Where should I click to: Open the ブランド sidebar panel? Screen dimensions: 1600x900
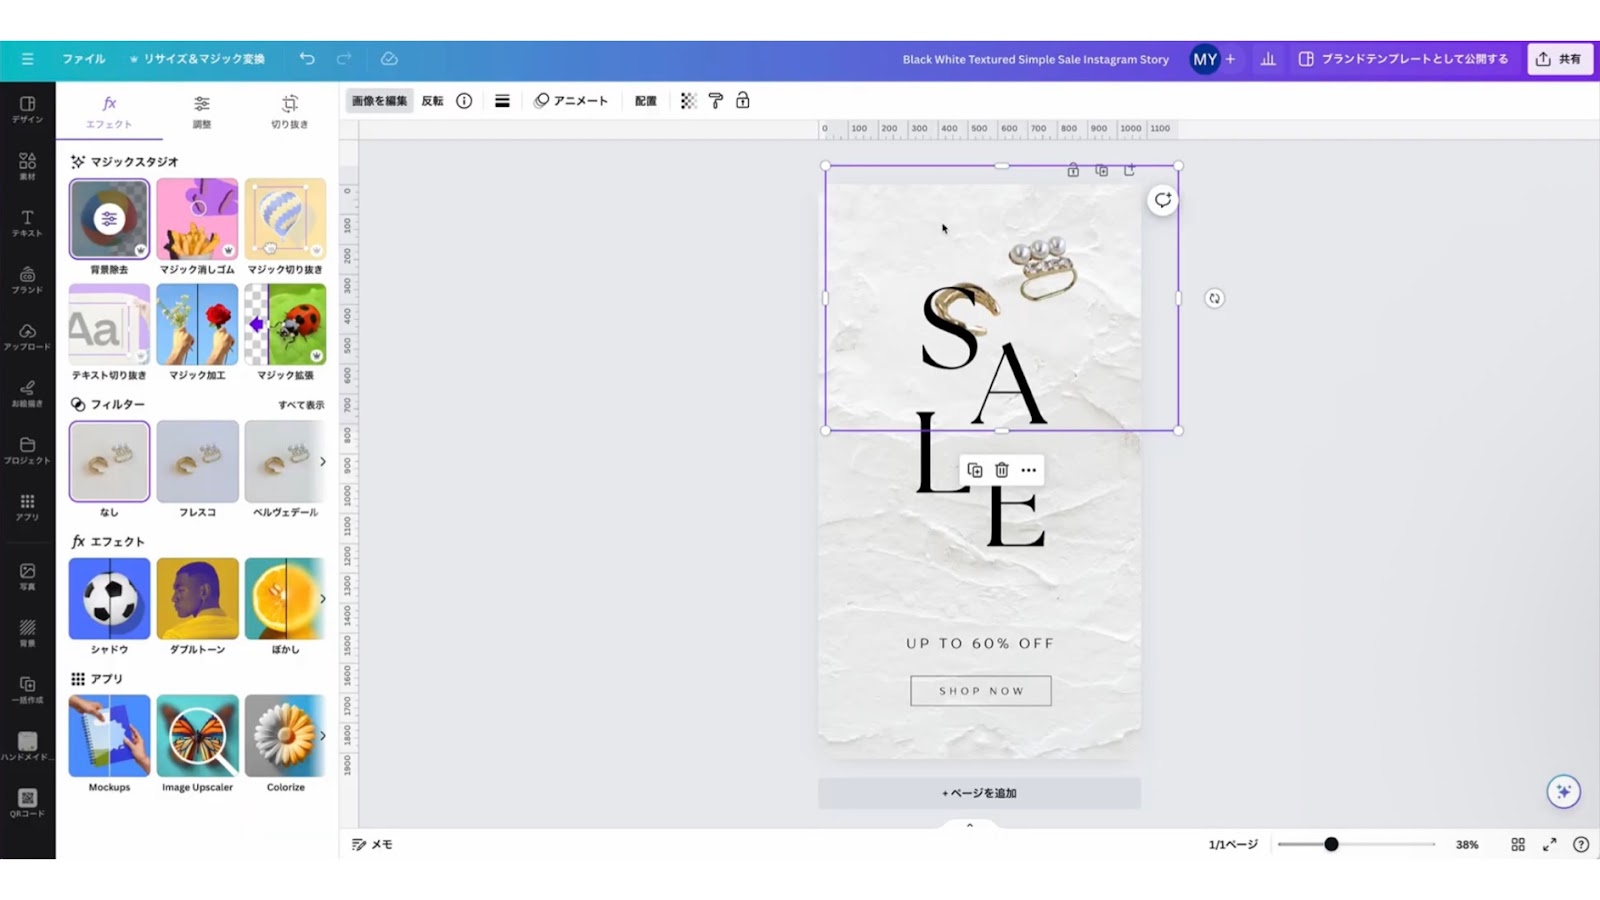tap(27, 280)
